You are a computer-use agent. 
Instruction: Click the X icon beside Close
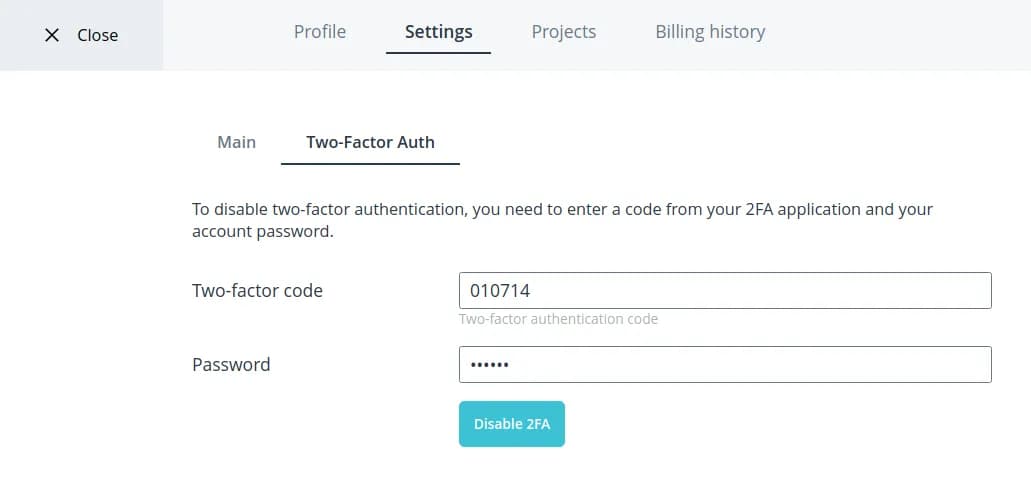pos(52,35)
